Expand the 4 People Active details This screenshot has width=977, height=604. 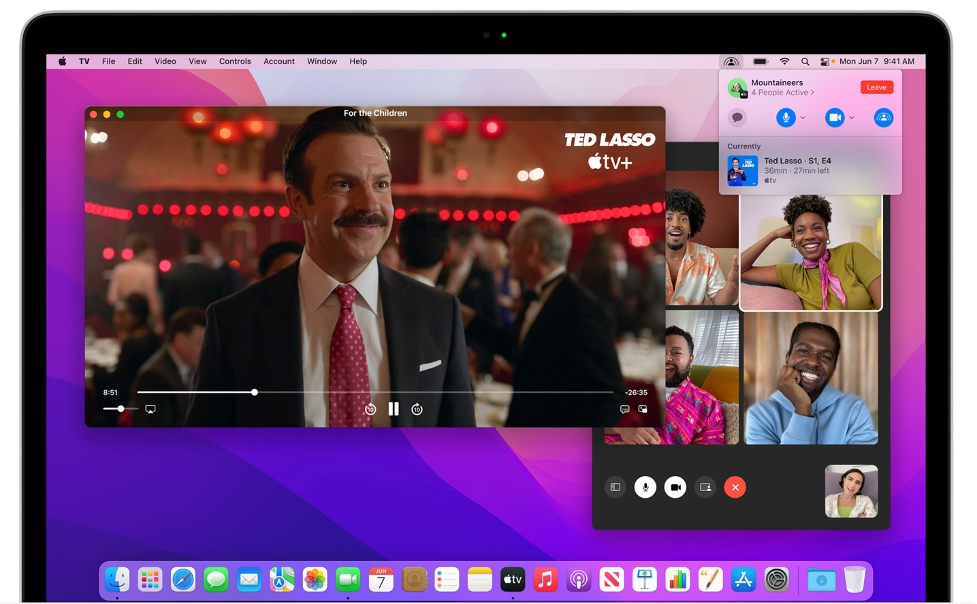coord(783,93)
